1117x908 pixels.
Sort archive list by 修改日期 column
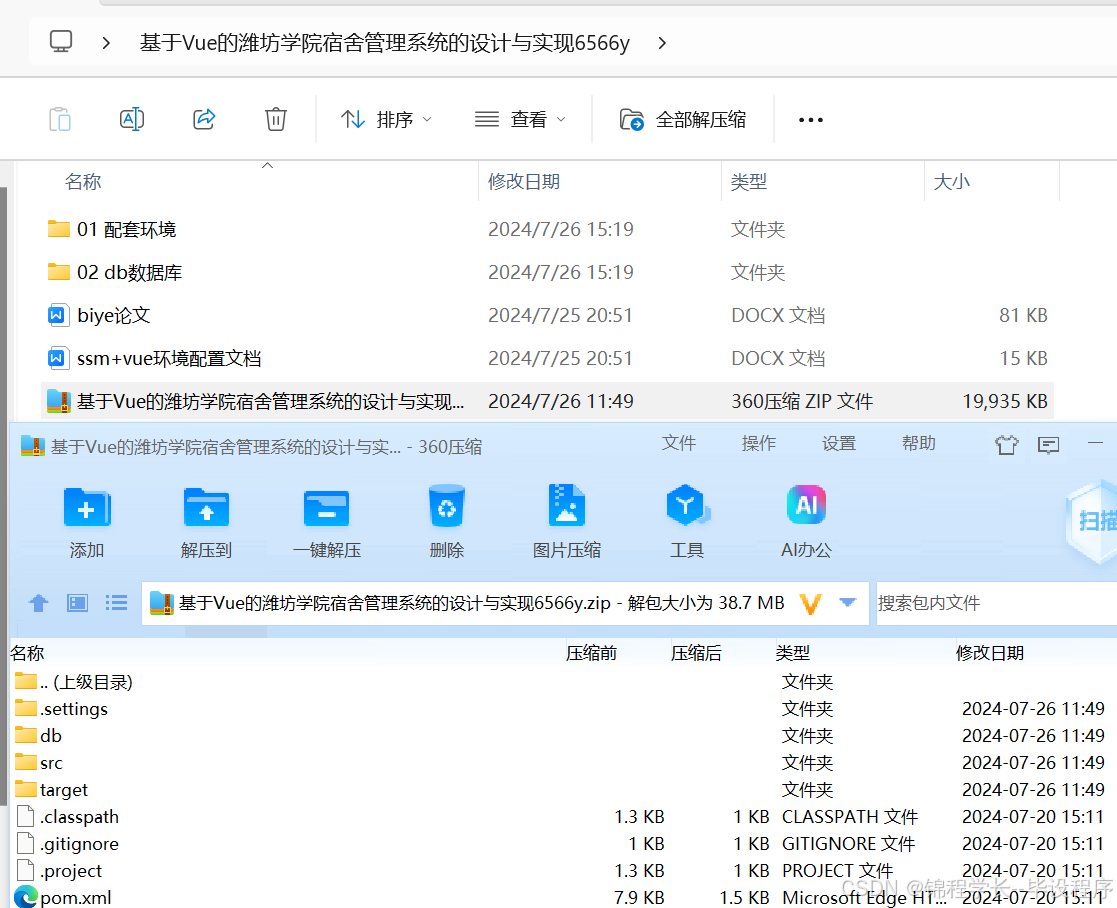pos(989,653)
